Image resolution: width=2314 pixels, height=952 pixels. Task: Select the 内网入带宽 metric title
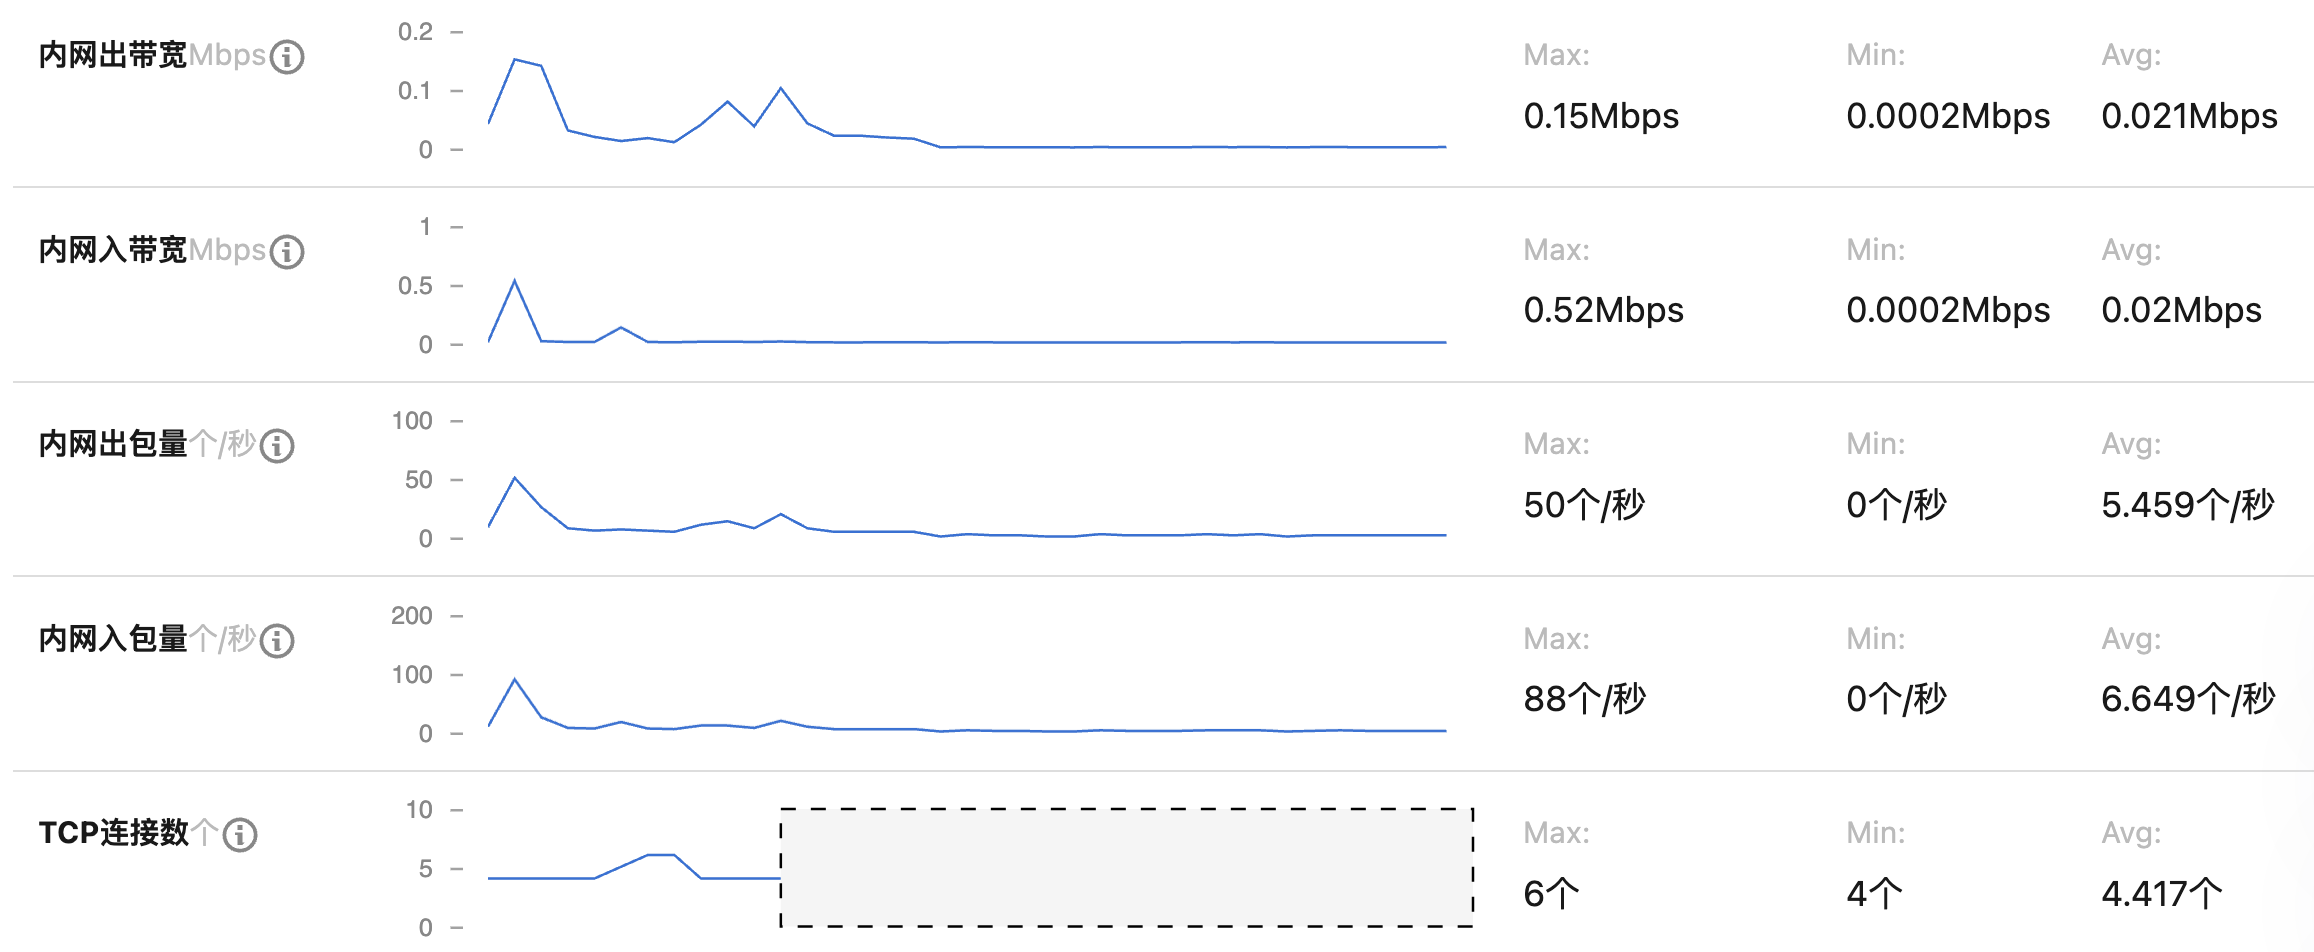113,250
